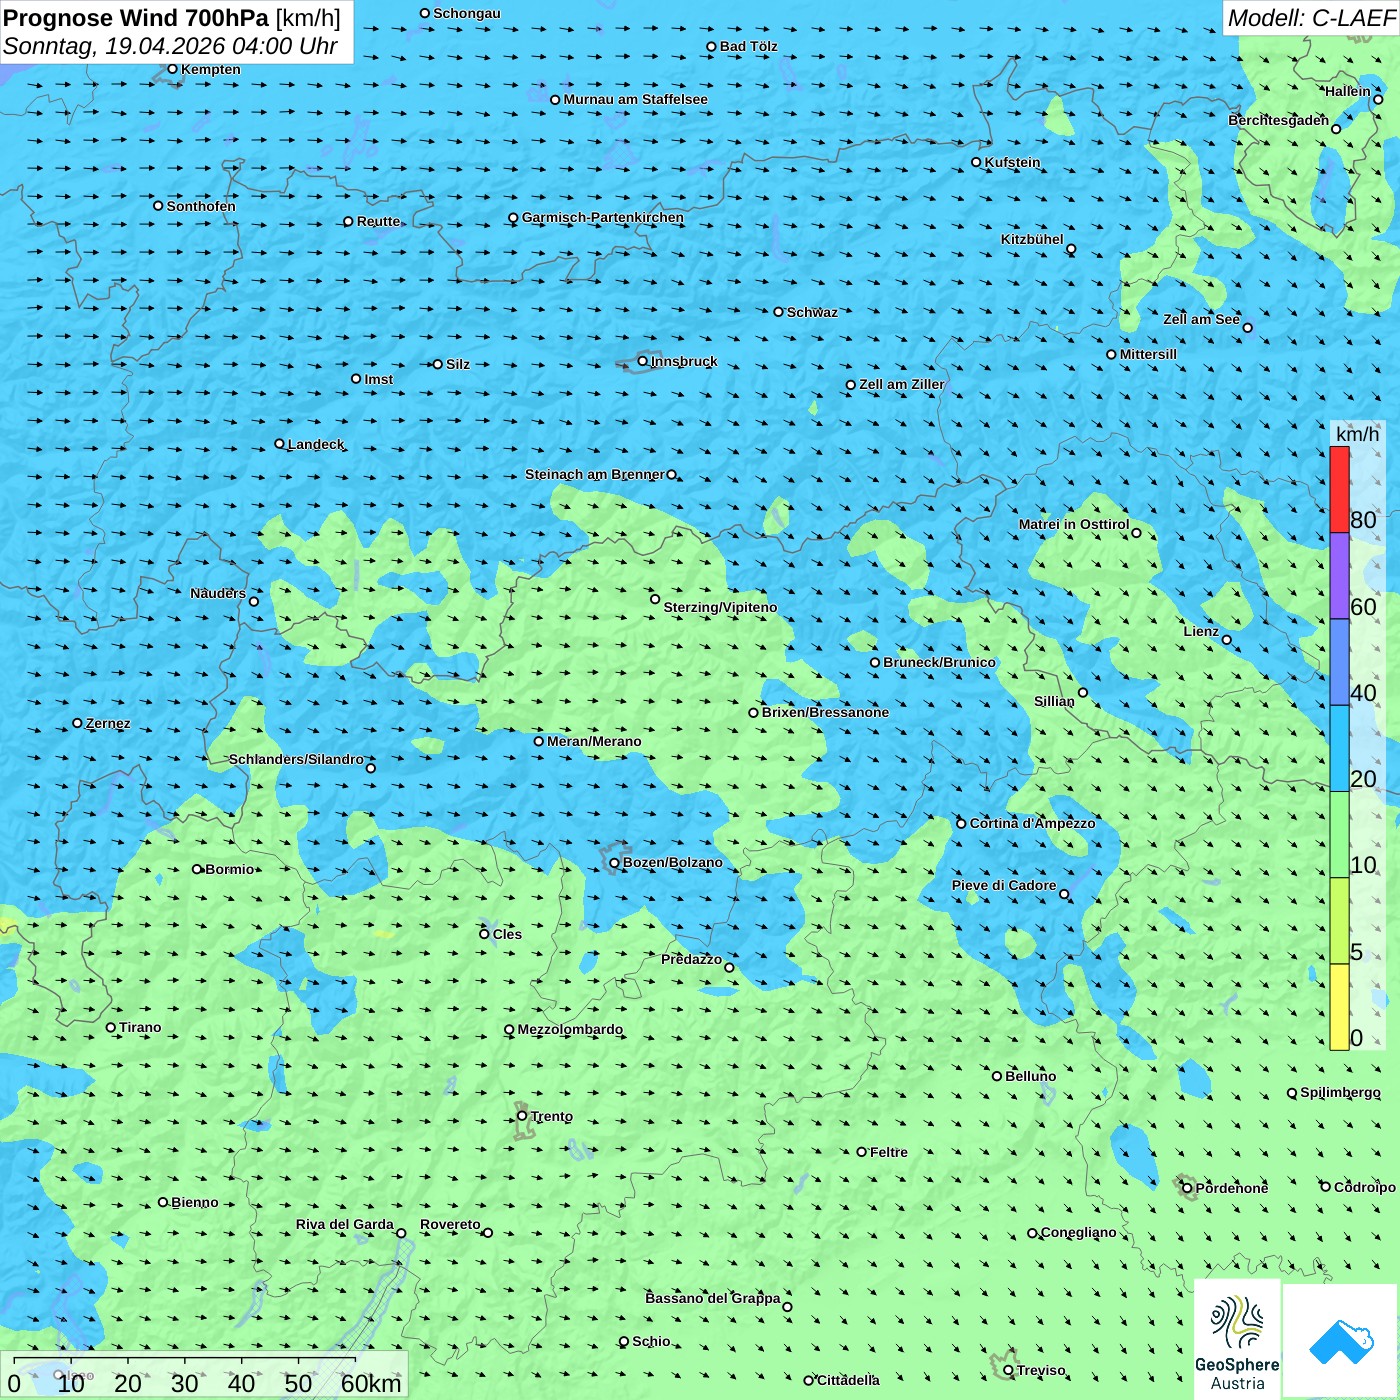Click the 'km/h' legend unit label
Image resolution: width=1400 pixels, height=1400 pixels.
[1357, 434]
